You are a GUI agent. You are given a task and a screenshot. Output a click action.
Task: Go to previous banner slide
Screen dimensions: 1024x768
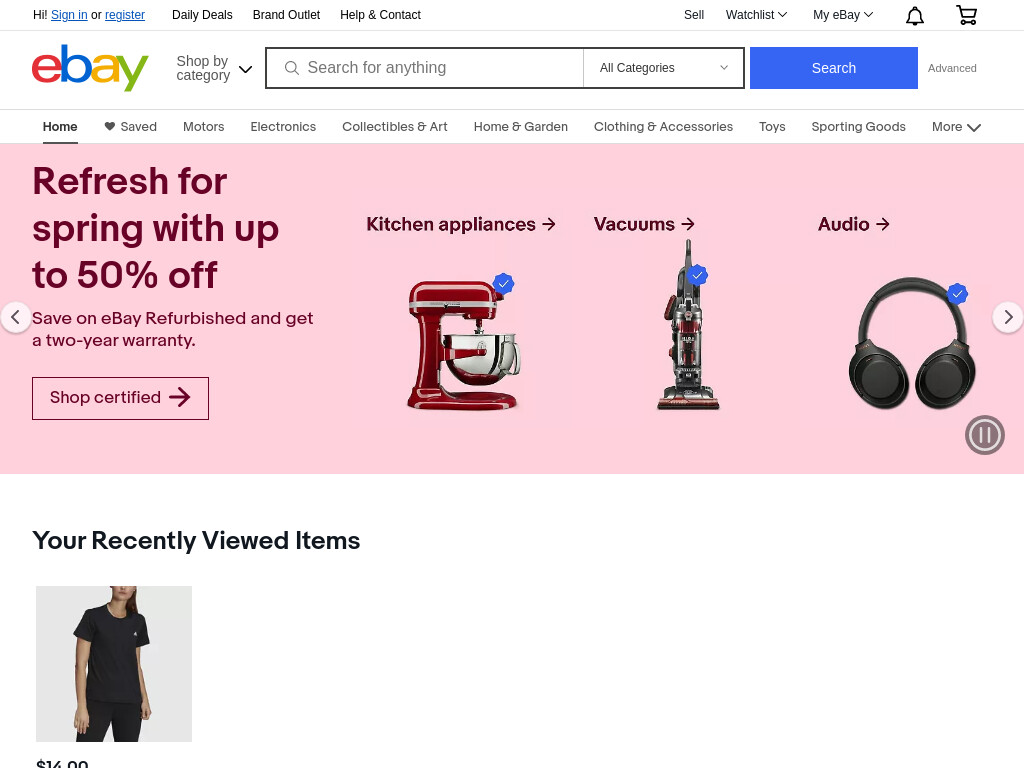[x=16, y=317]
